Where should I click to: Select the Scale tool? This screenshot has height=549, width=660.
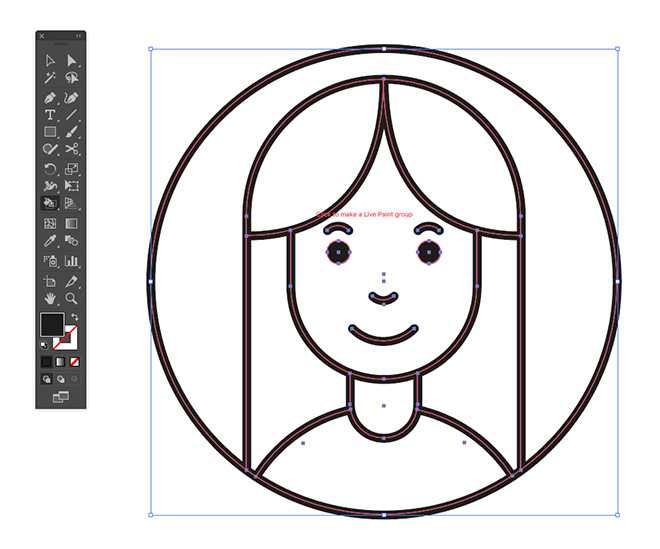[x=71, y=169]
